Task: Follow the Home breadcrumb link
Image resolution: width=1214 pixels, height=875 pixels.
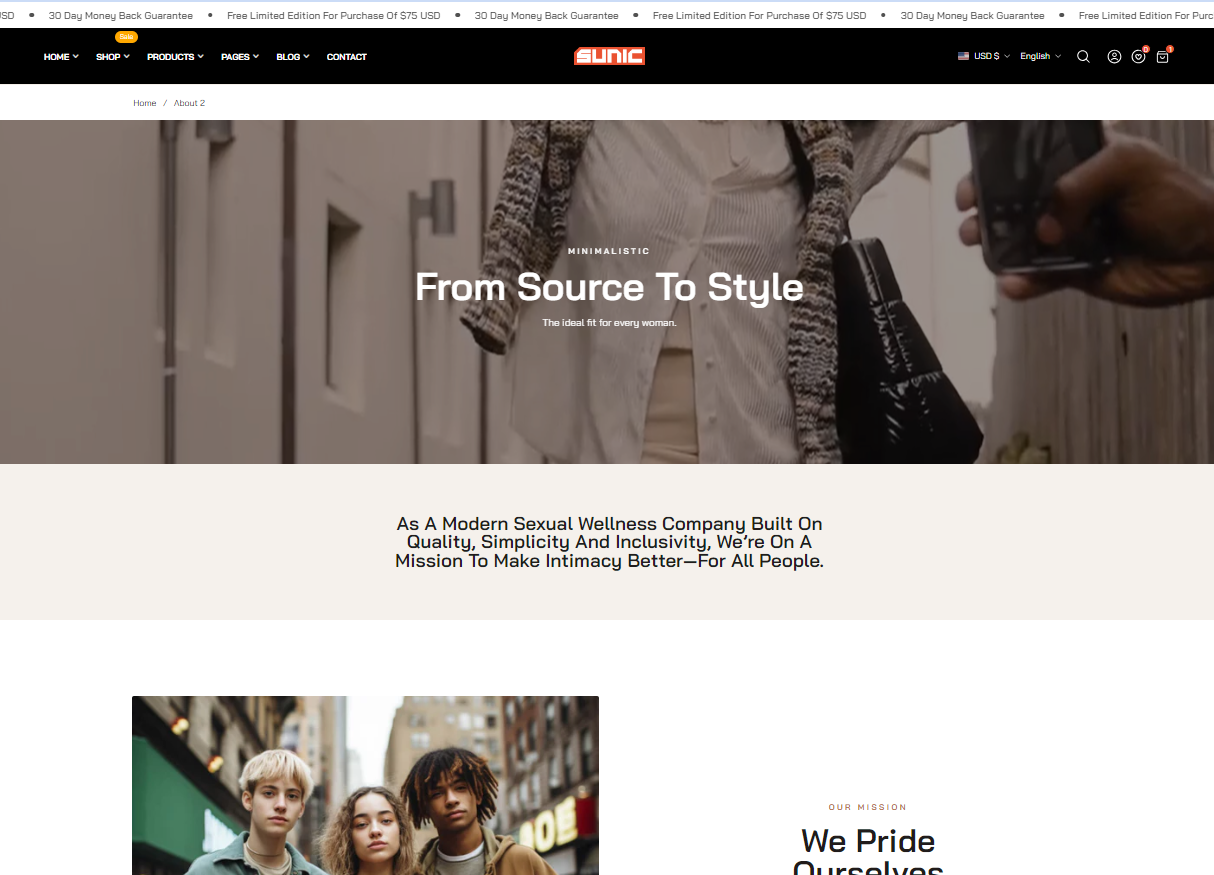Action: point(145,103)
